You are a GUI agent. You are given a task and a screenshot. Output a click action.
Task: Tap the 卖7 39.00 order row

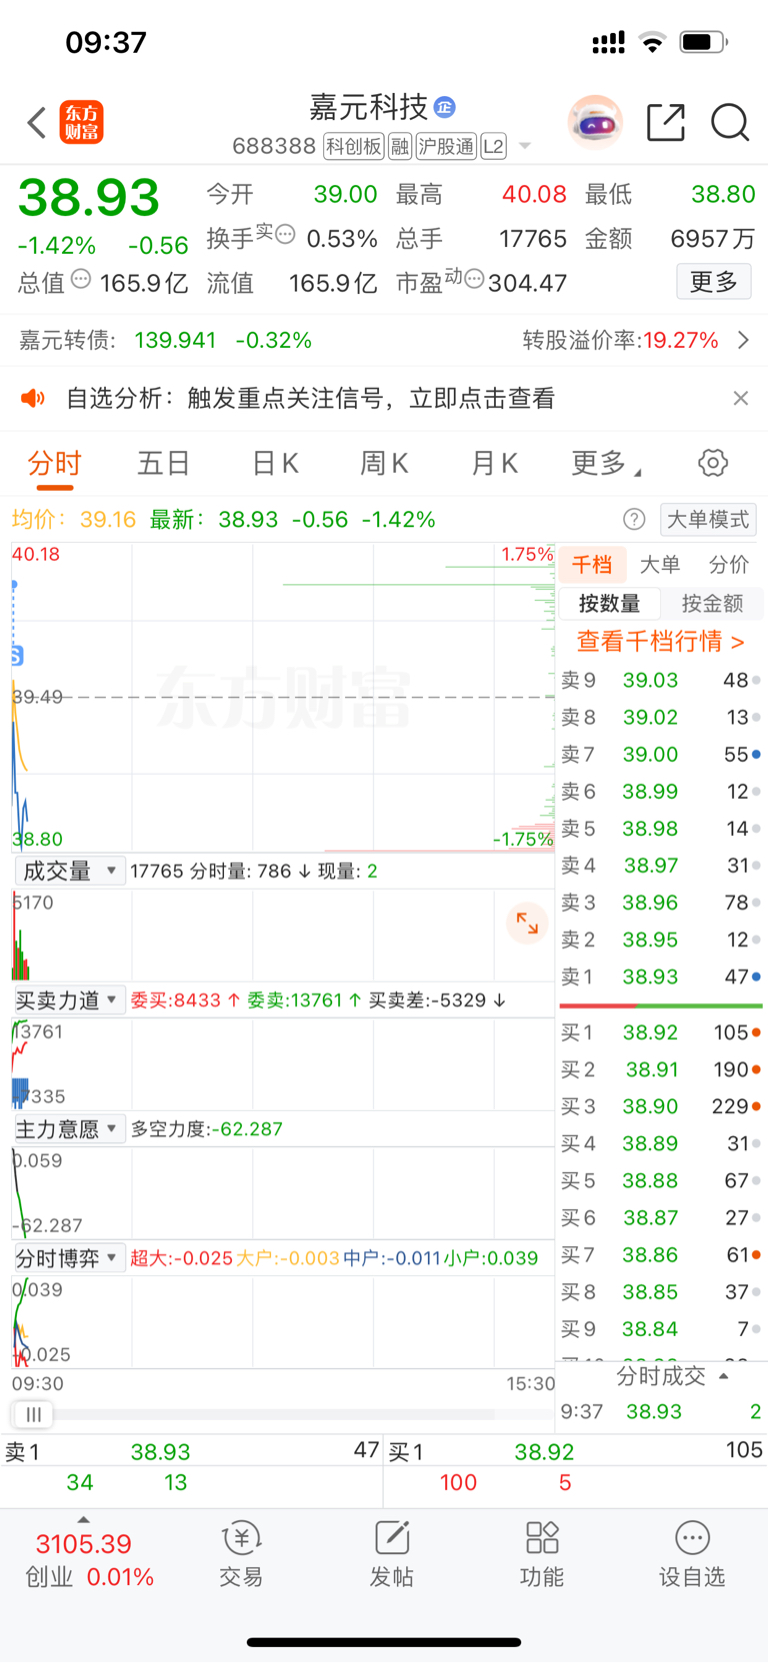[x=661, y=754]
